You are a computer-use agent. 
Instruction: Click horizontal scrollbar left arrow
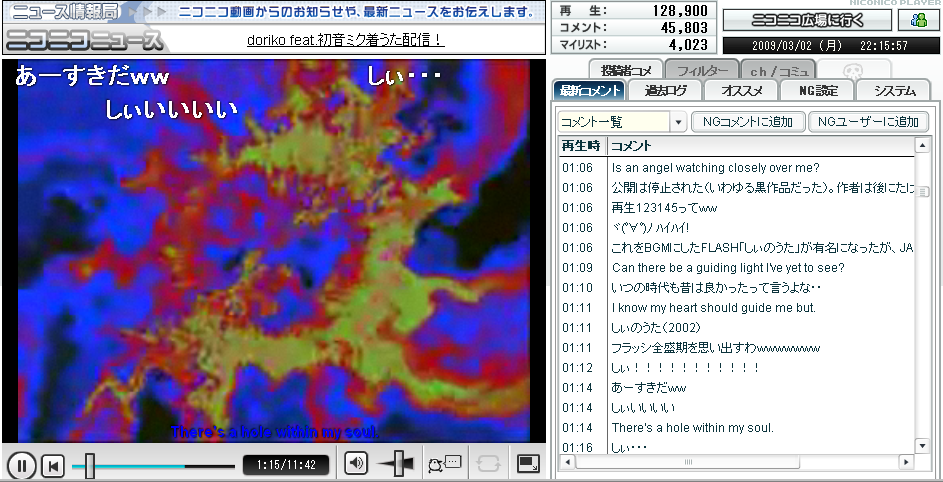(x=567, y=462)
